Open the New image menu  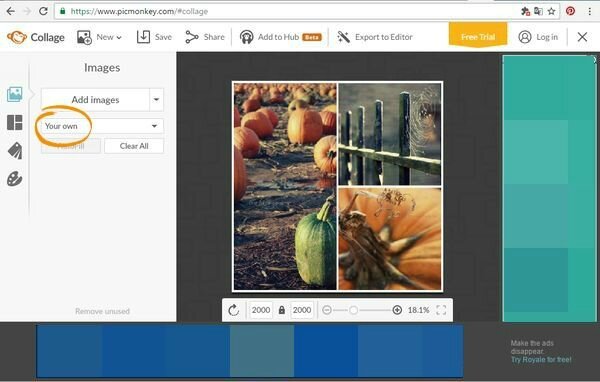coord(99,37)
